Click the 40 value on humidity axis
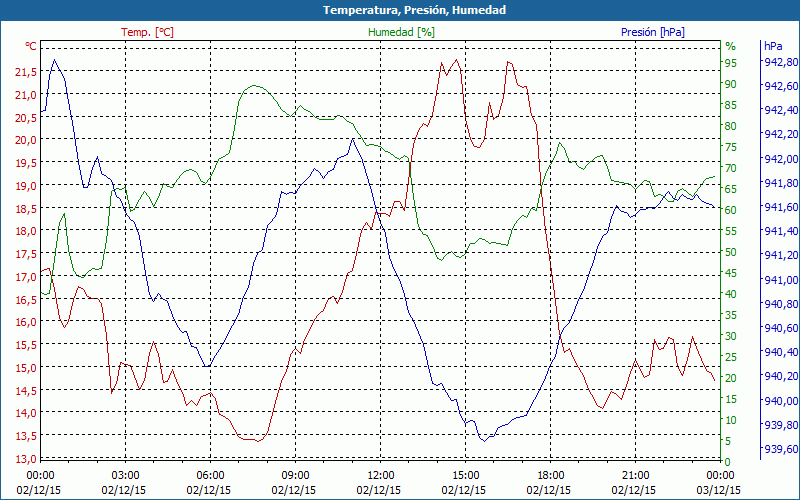 (x=731, y=294)
